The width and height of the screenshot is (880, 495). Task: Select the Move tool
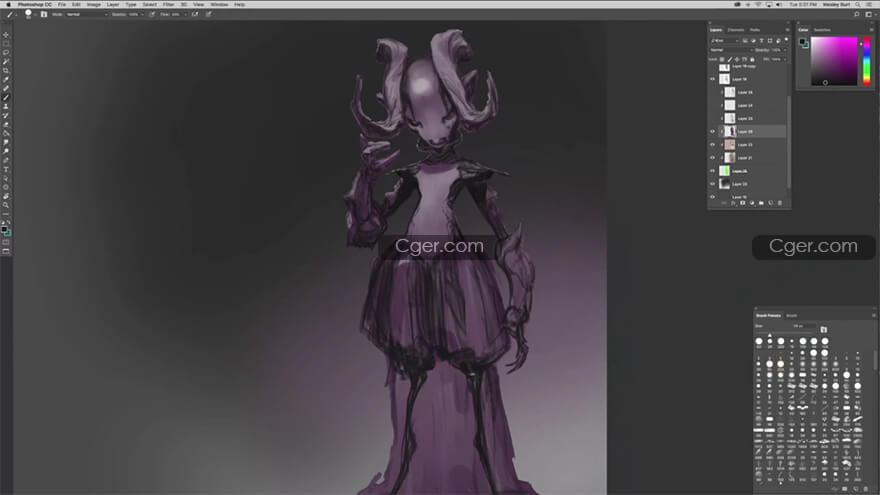6,34
